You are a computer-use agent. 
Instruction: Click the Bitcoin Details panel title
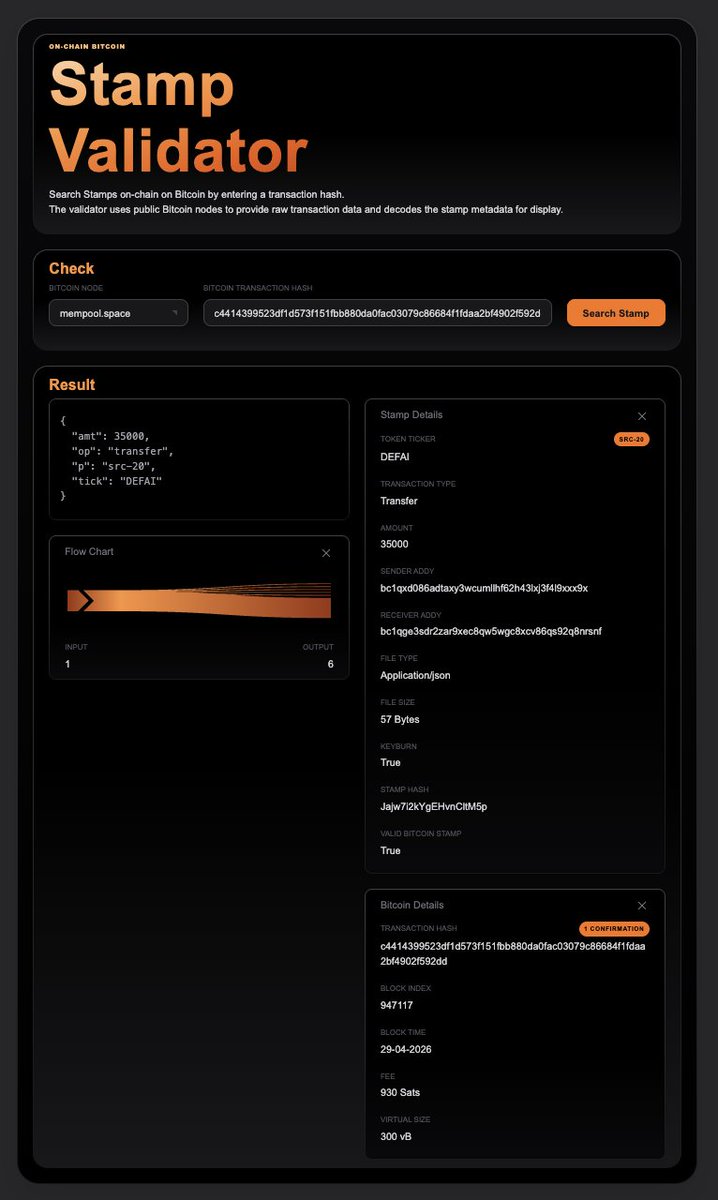(412, 904)
